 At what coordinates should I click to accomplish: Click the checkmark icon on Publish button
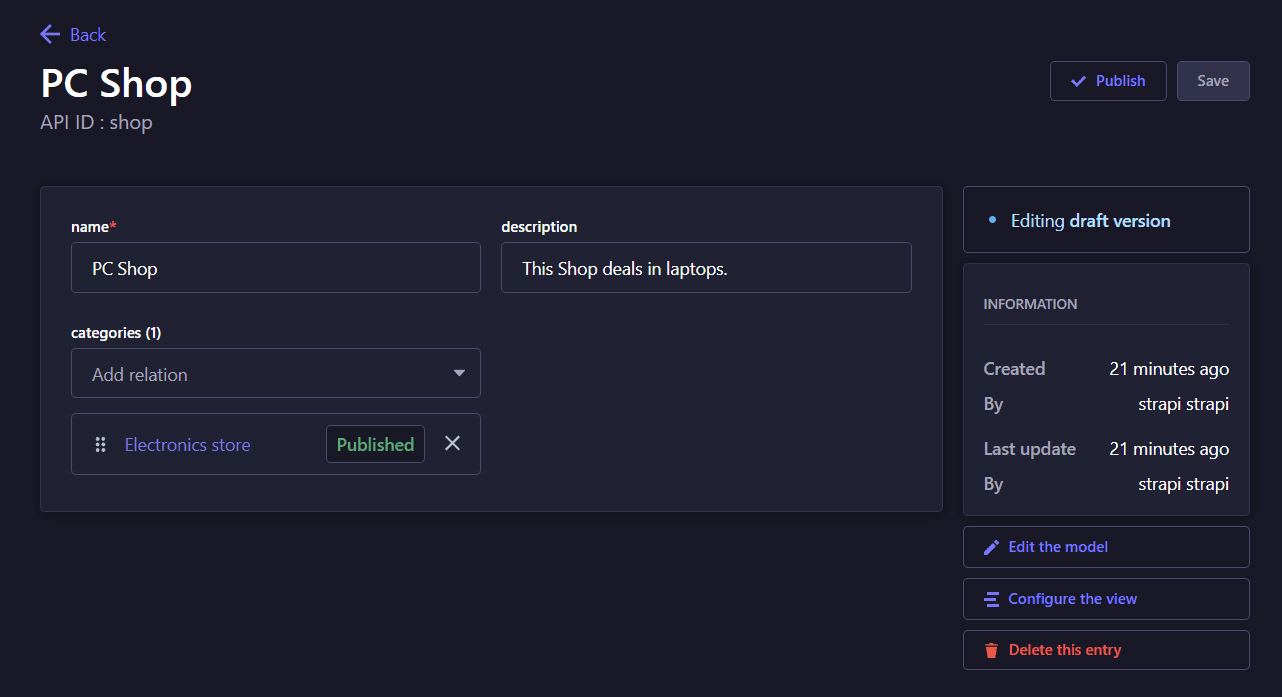click(1078, 81)
